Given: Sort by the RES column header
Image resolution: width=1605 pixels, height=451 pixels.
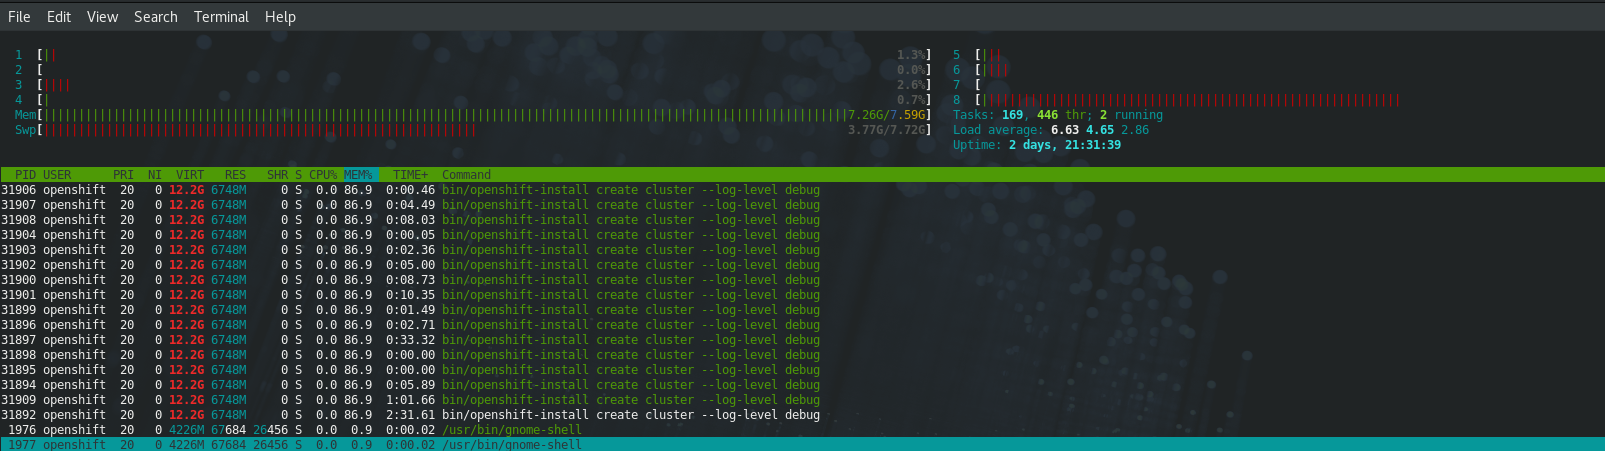Looking at the screenshot, I should pyautogui.click(x=235, y=175).
